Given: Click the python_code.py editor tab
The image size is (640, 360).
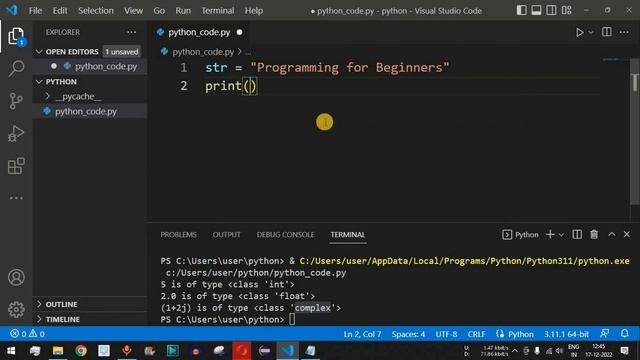Looking at the screenshot, I should (199, 32).
